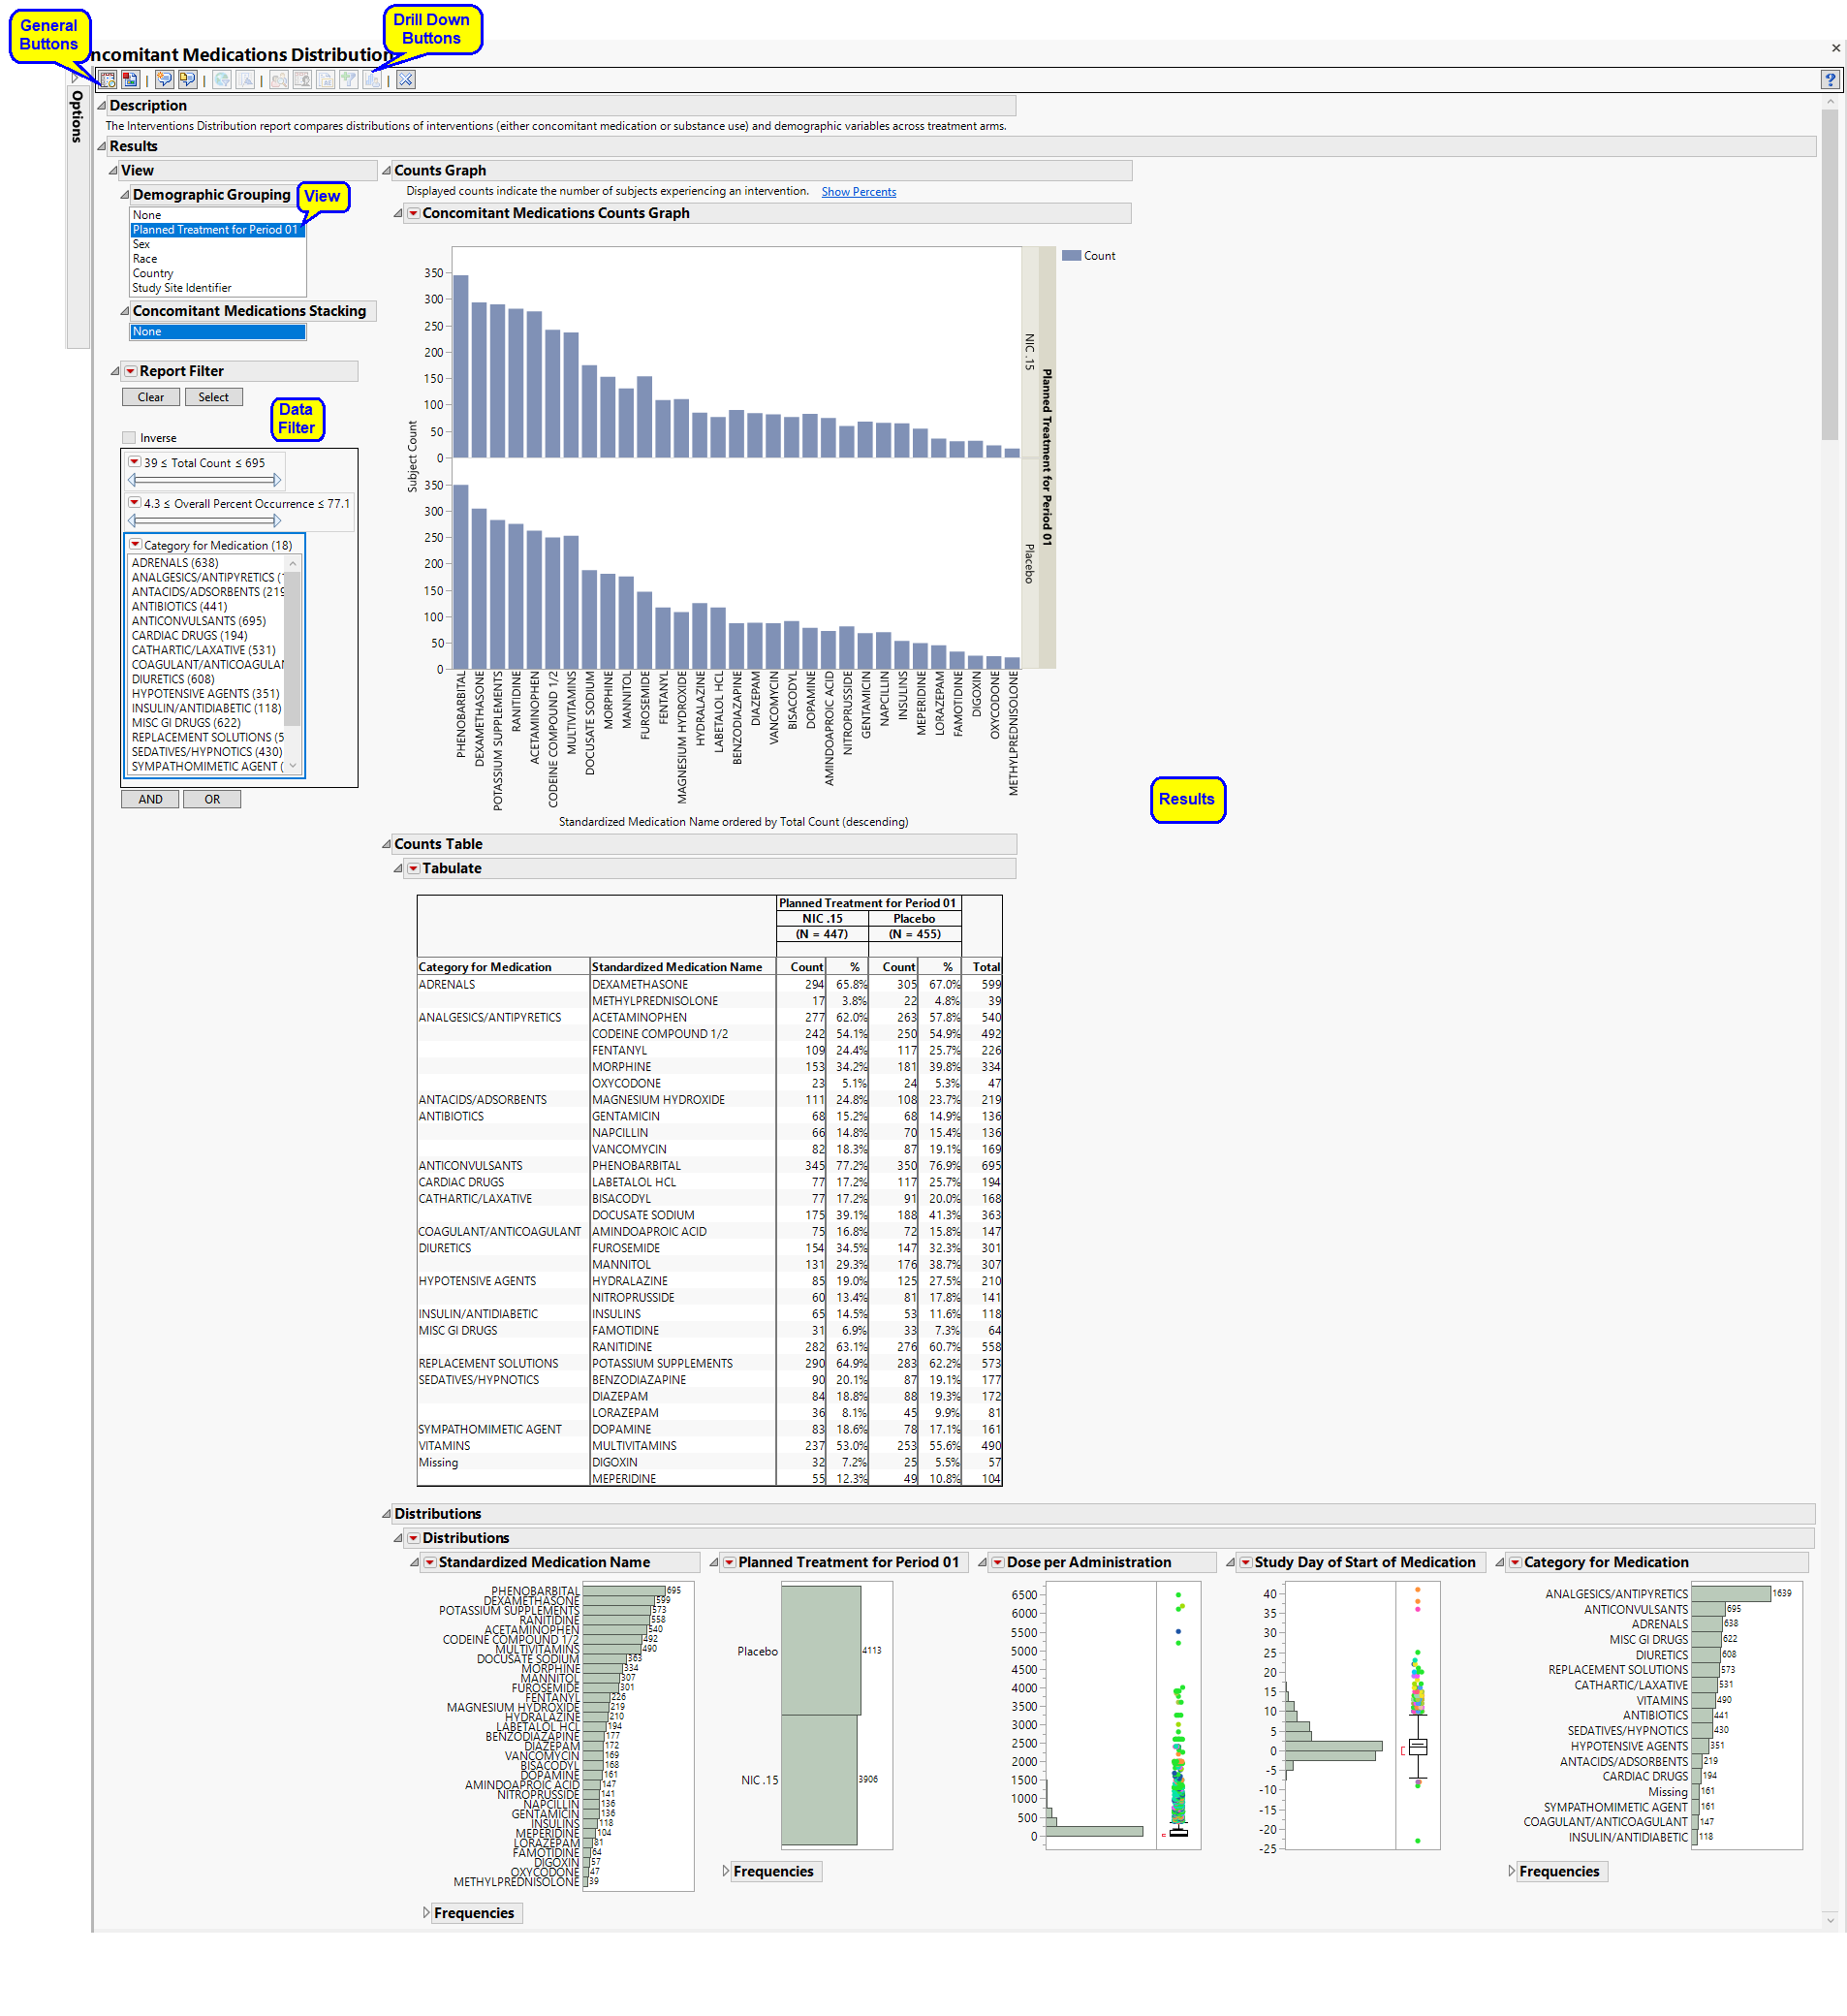Click the blue X icon in the toolbar
Image resolution: width=1847 pixels, height=2016 pixels.
coord(406,80)
